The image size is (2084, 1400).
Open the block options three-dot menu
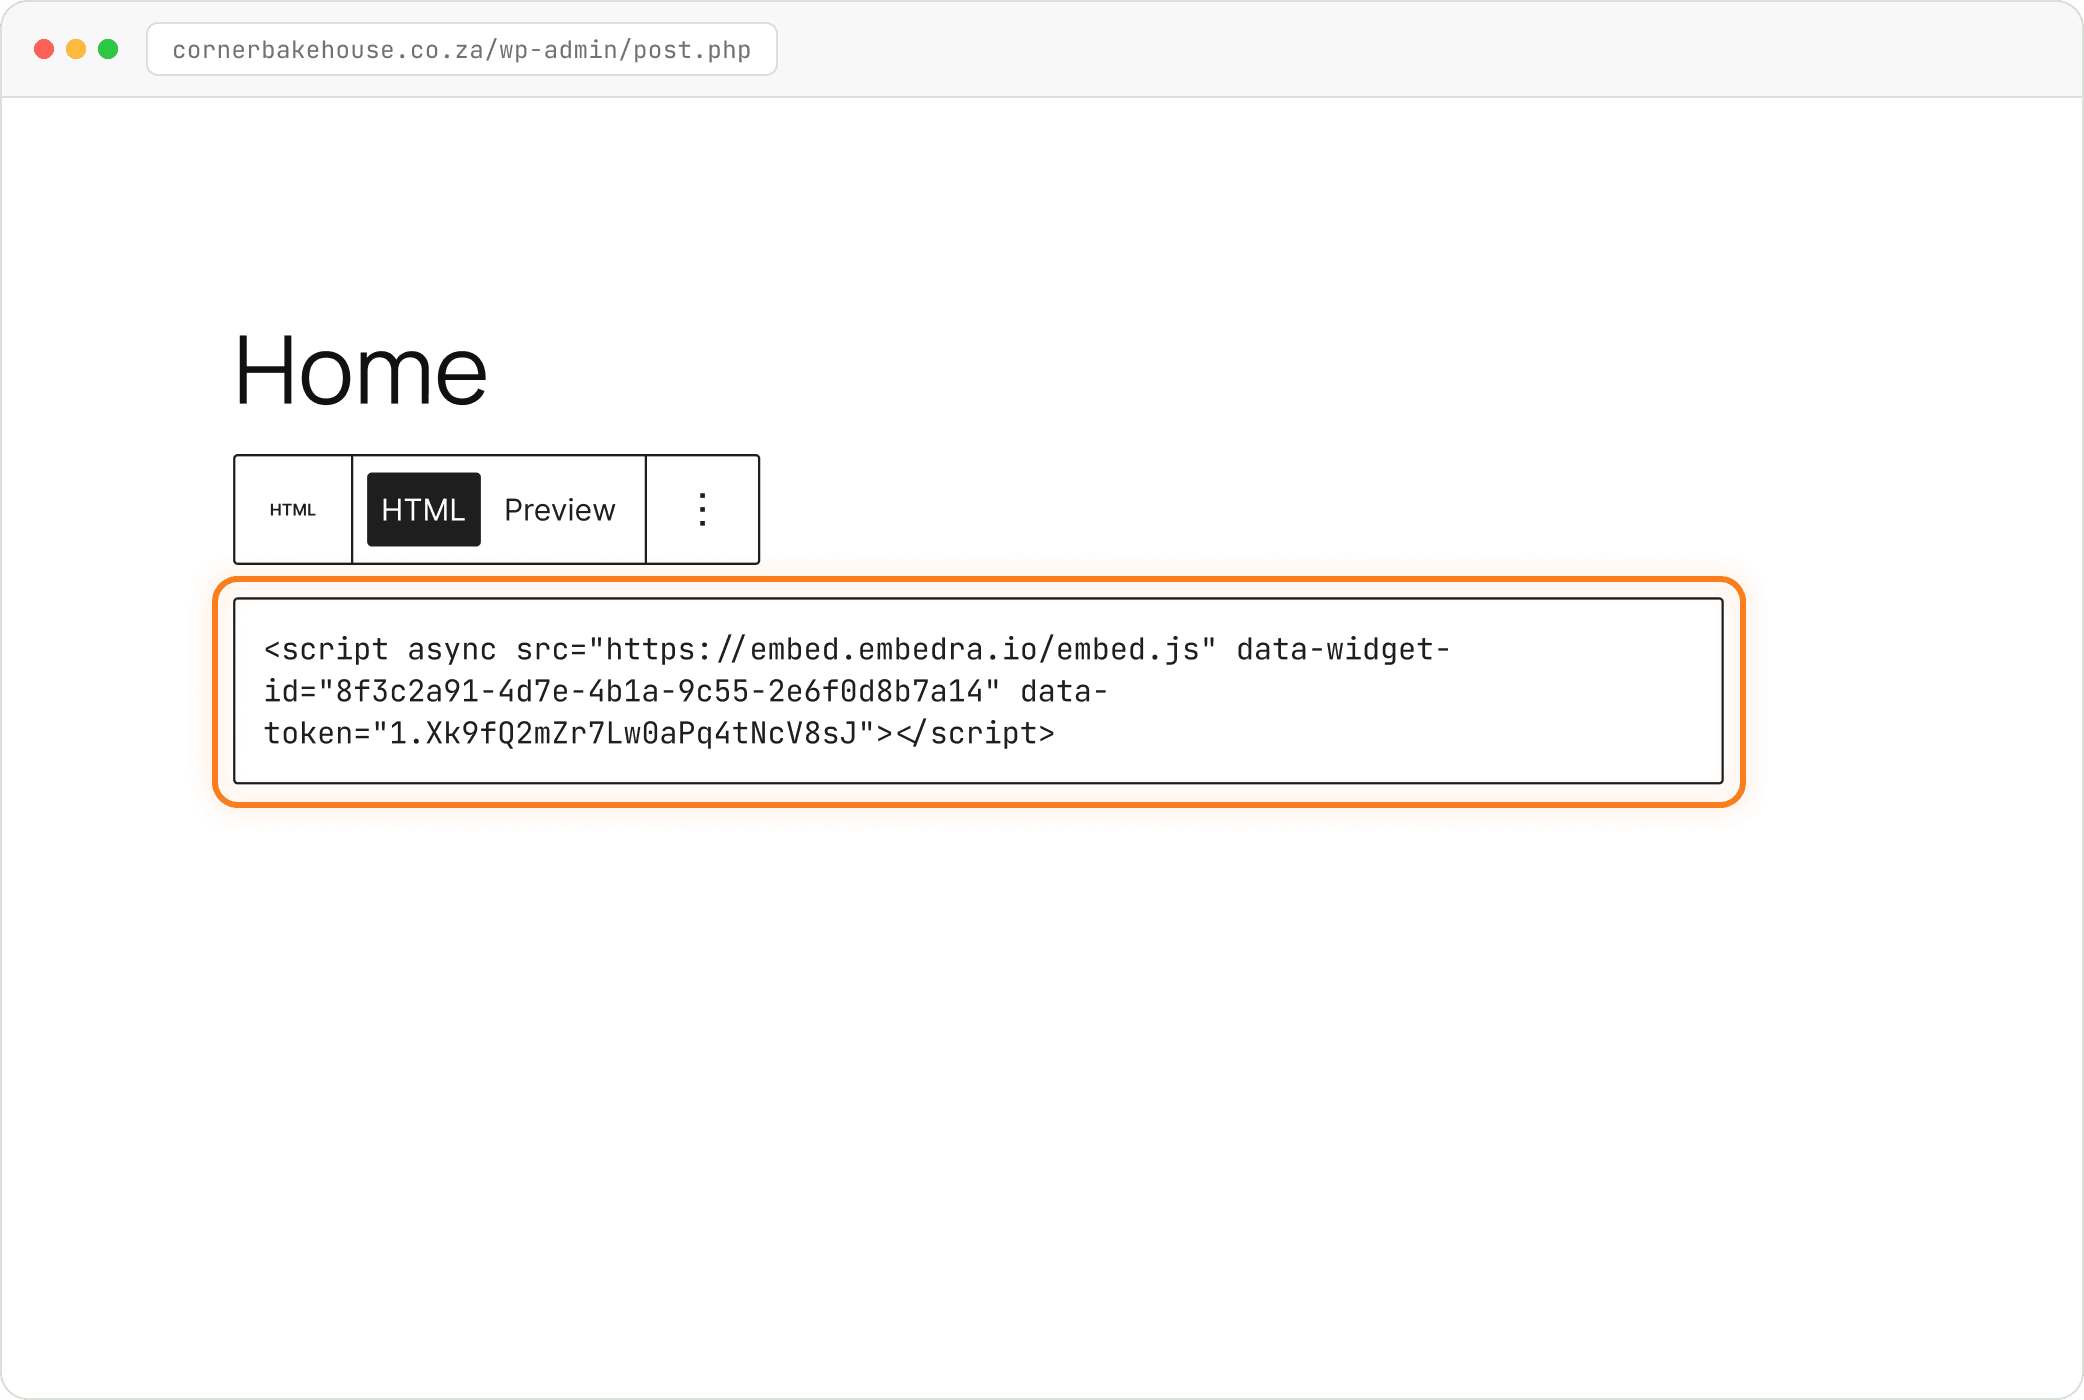point(703,510)
